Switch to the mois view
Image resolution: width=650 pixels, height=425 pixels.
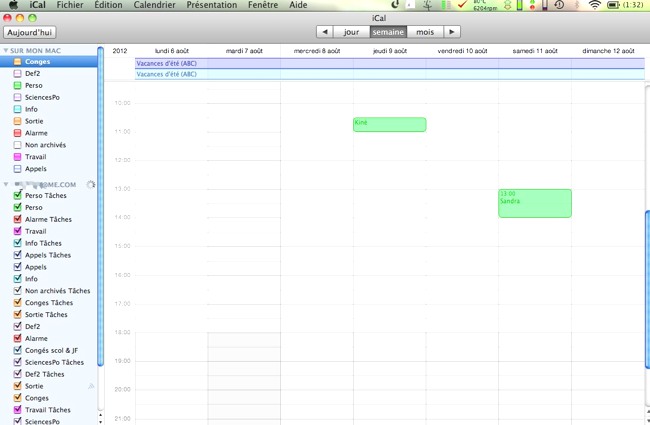pos(425,32)
